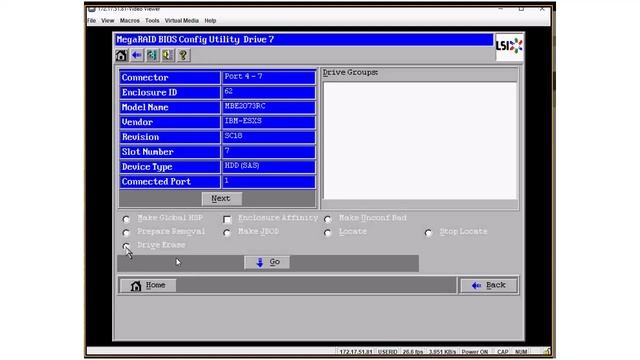This screenshot has height=360, width=640.
Task: Click the IP address in status bar
Action: 356,351
